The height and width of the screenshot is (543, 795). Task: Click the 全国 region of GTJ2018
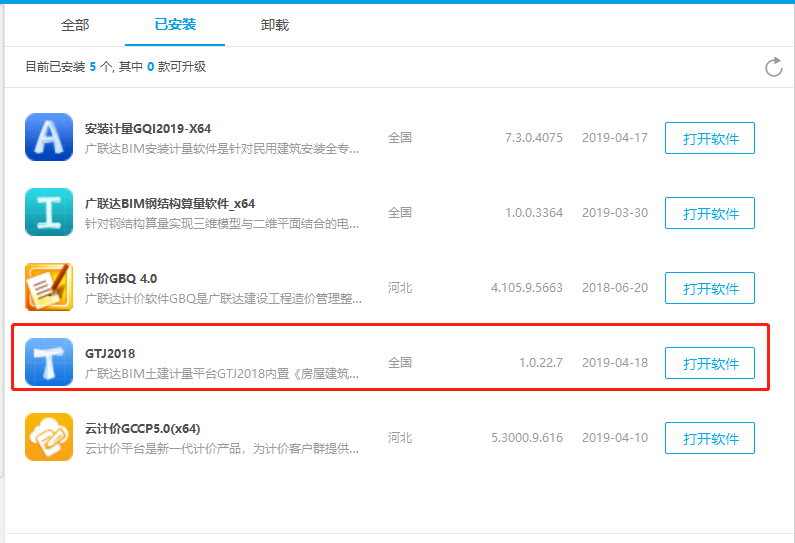point(400,363)
